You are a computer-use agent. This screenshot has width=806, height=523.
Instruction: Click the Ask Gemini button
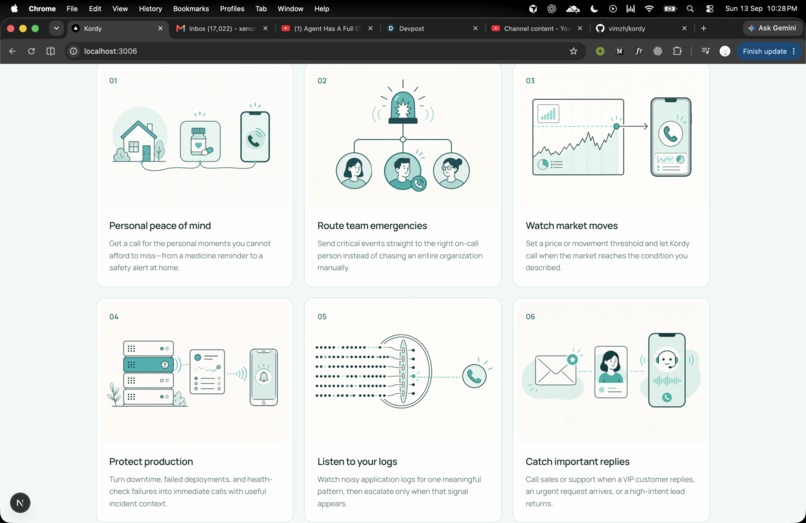click(772, 28)
